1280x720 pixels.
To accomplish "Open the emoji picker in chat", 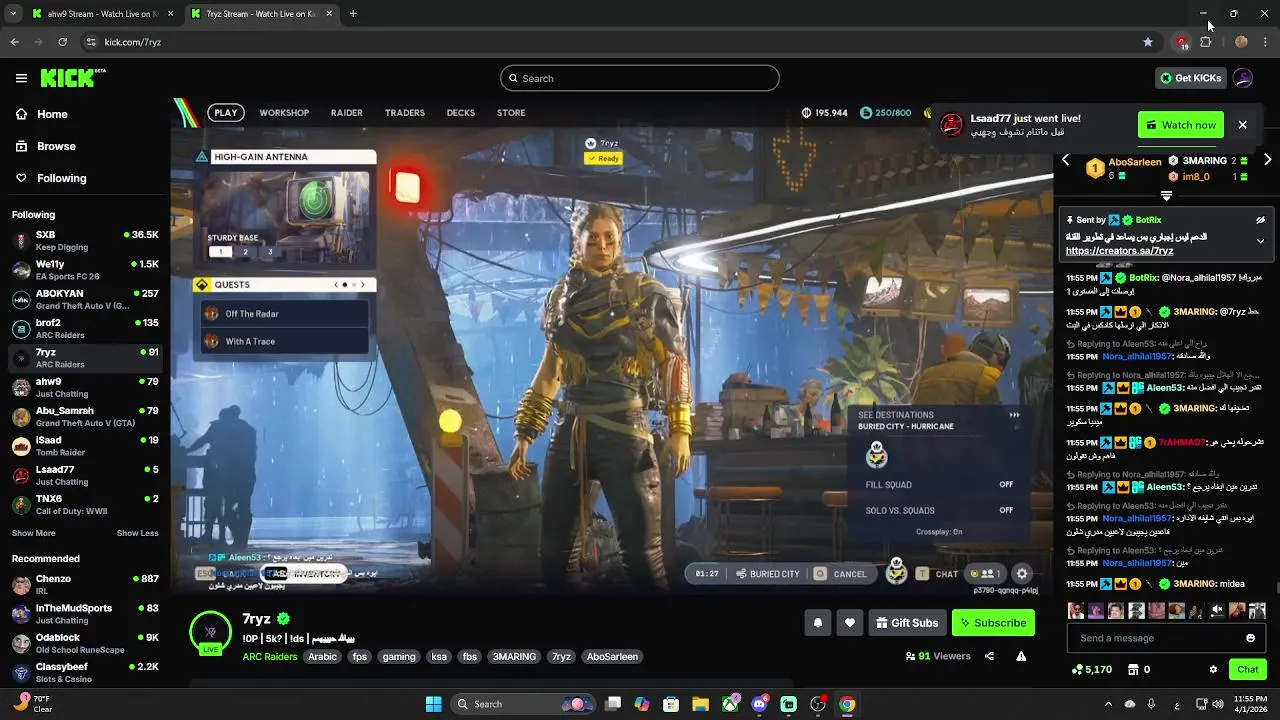I will (x=1250, y=638).
